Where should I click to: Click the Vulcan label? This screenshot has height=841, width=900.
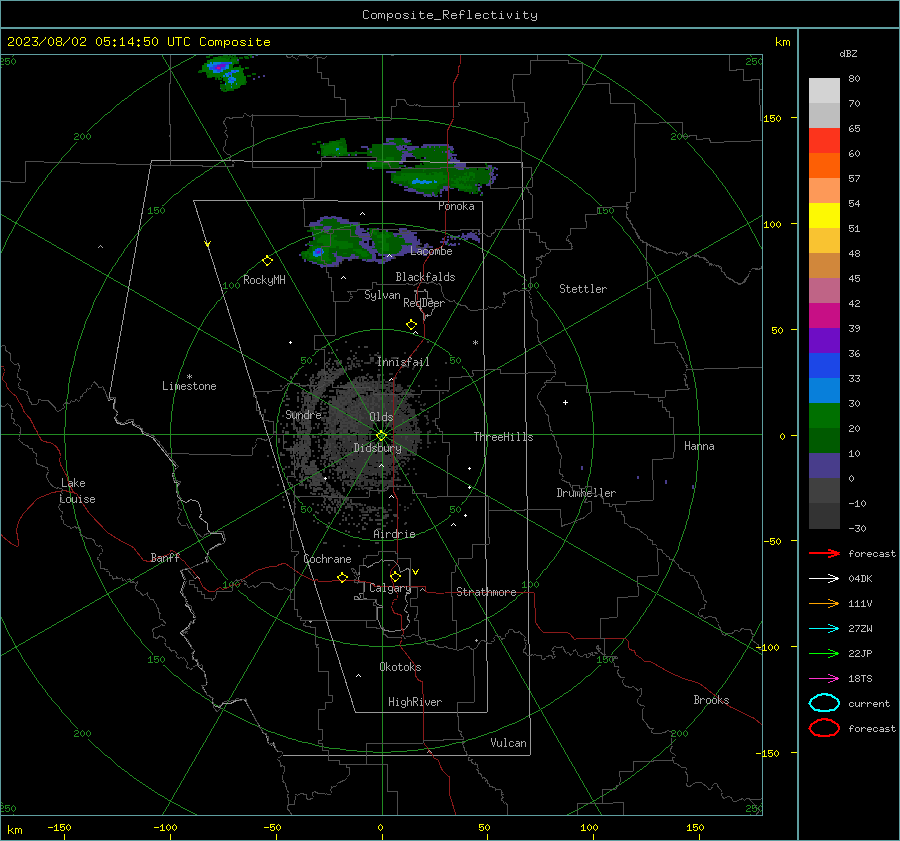(509, 743)
